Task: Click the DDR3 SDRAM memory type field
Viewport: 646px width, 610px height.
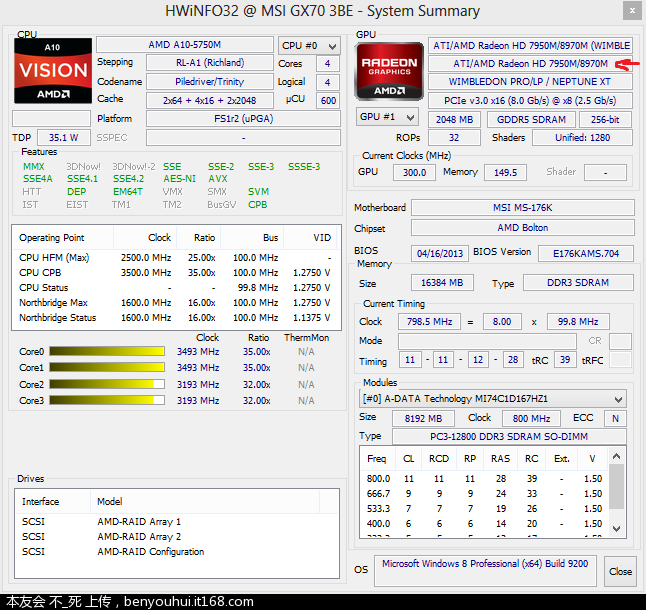Action: pyautogui.click(x=578, y=283)
